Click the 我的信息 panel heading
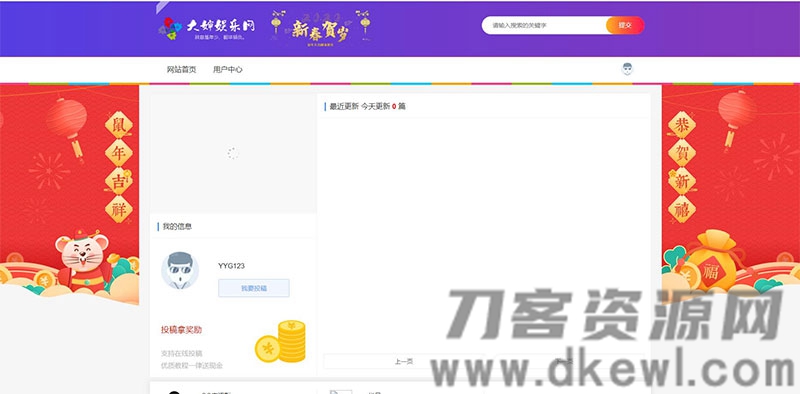The height and width of the screenshot is (394, 800). point(177,227)
